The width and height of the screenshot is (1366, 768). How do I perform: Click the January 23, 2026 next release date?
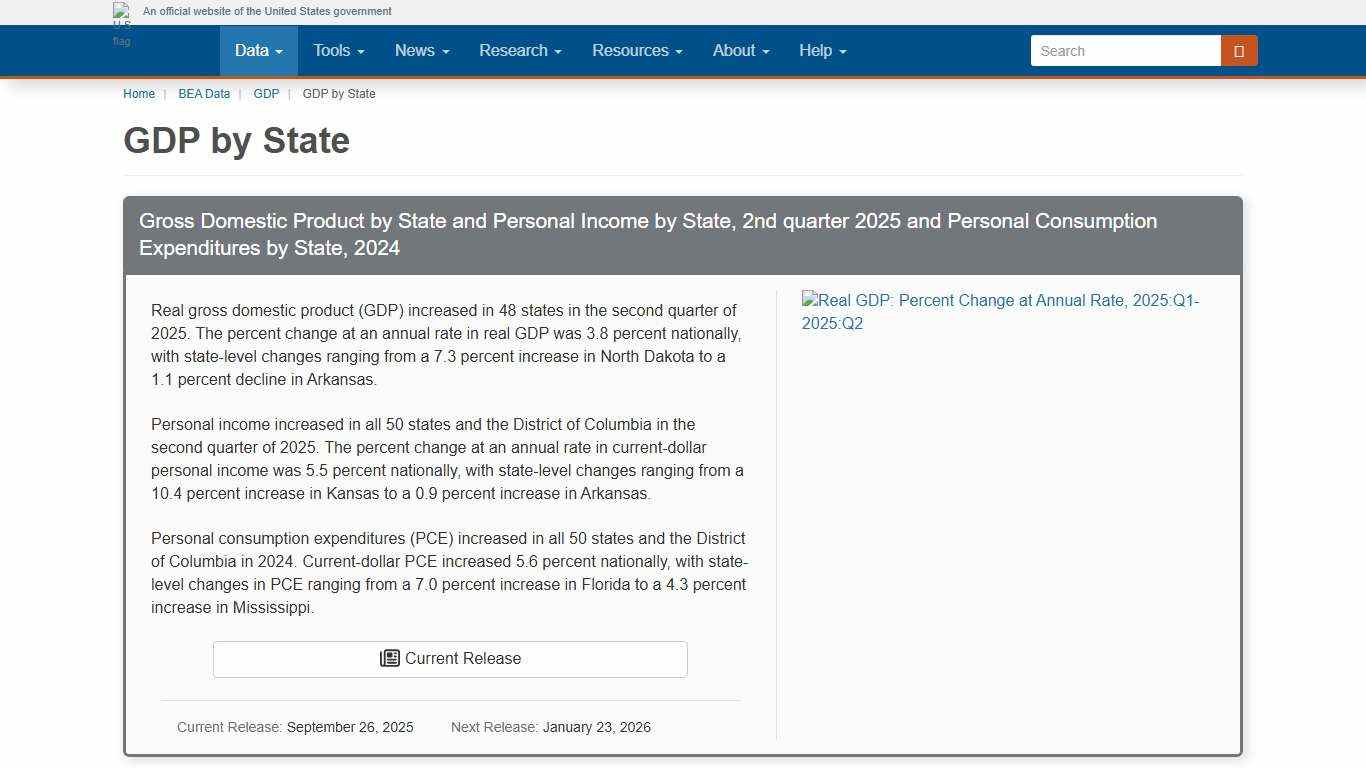(596, 728)
